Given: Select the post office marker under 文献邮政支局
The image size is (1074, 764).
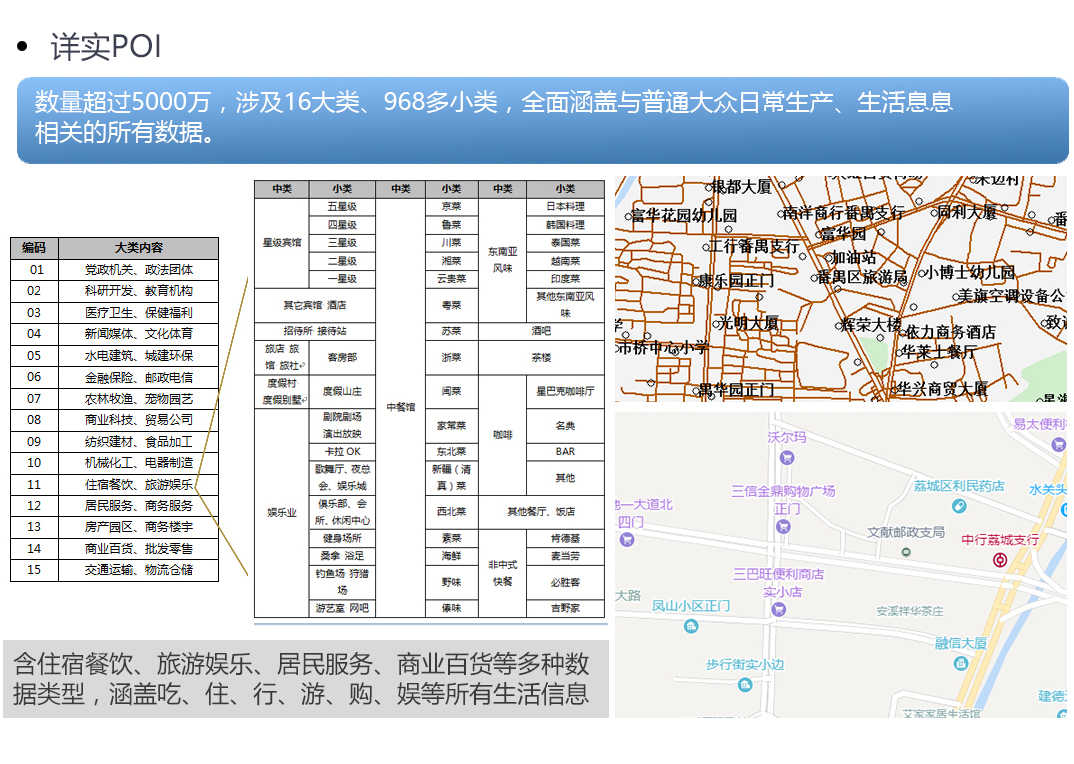Looking at the screenshot, I should click(906, 552).
